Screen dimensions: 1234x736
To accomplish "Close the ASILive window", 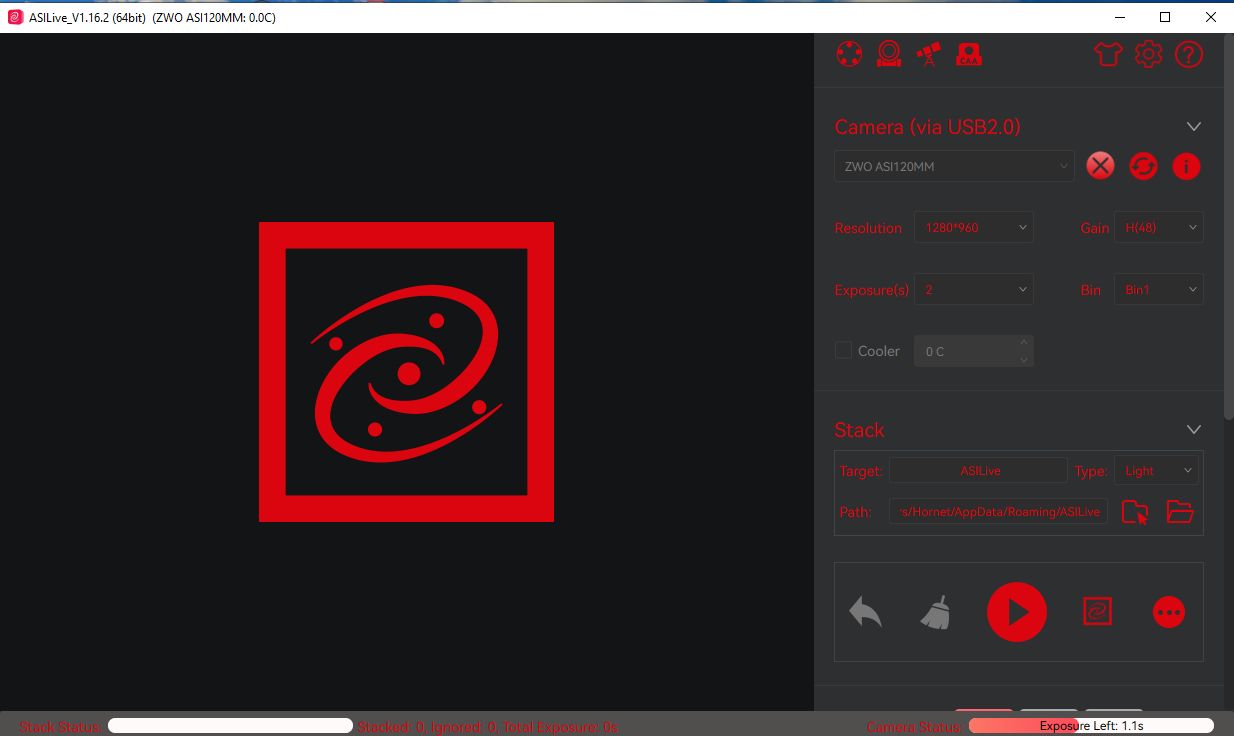I will coord(1211,17).
